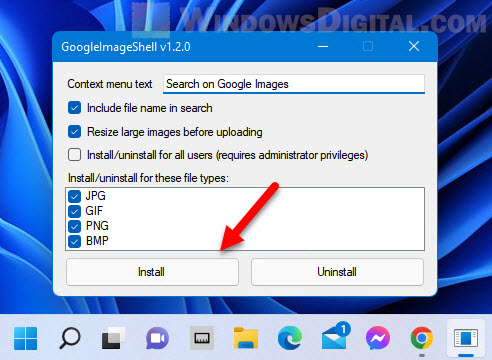Uncheck Include file name in search
The height and width of the screenshot is (360, 492).
(74, 108)
